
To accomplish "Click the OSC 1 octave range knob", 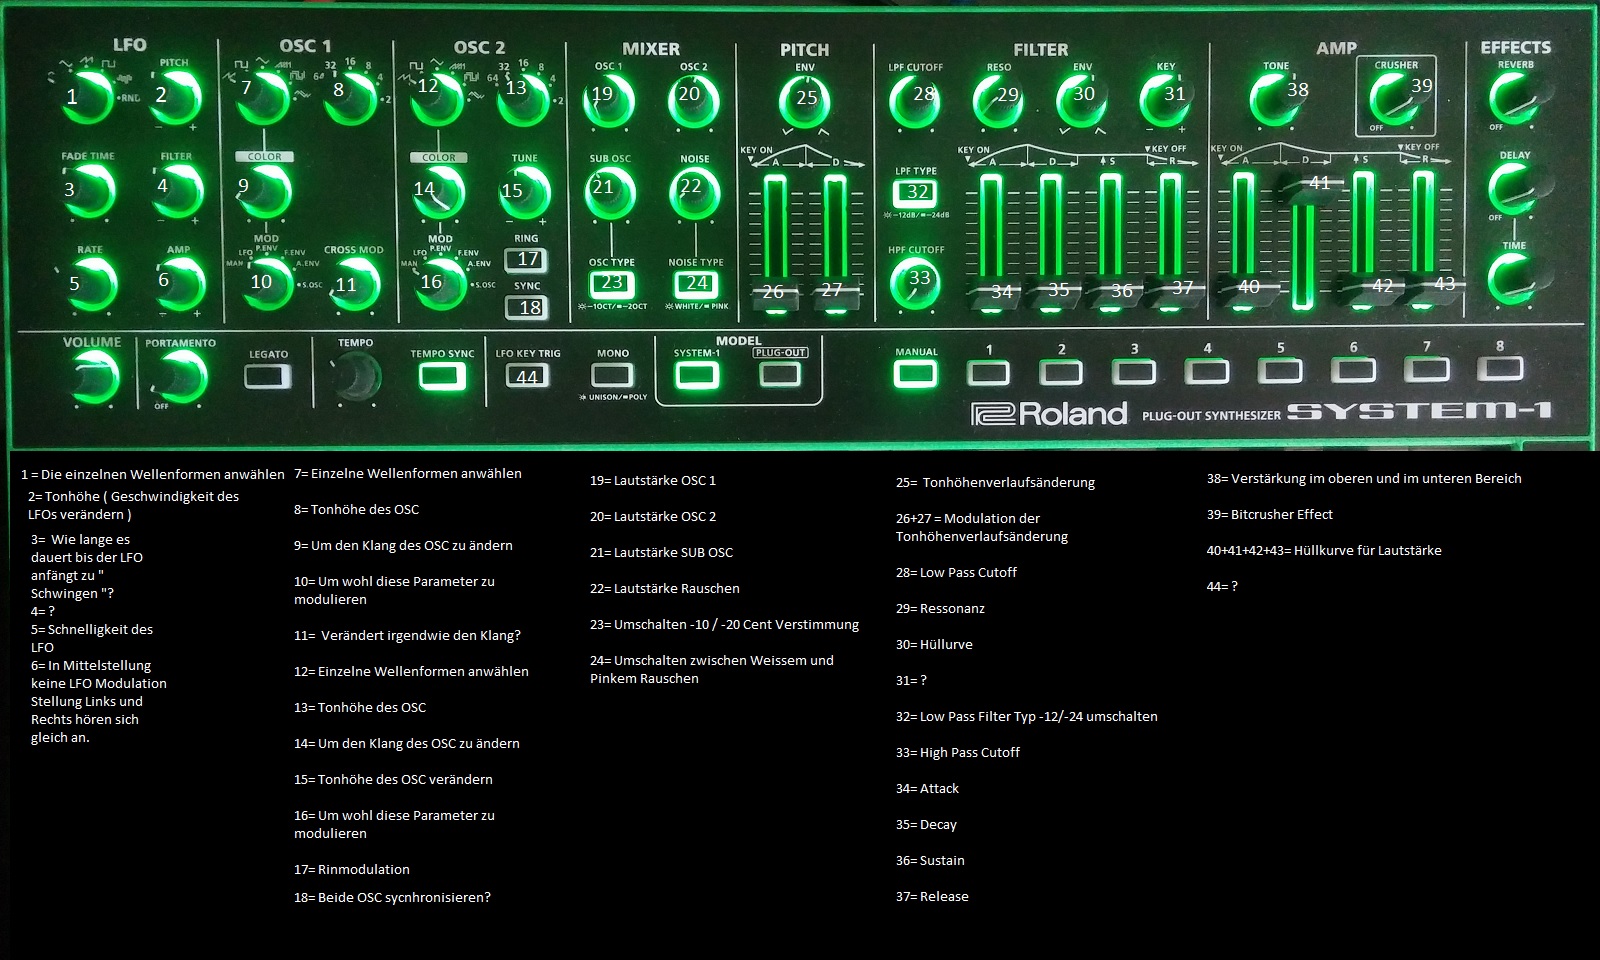I will tap(351, 97).
